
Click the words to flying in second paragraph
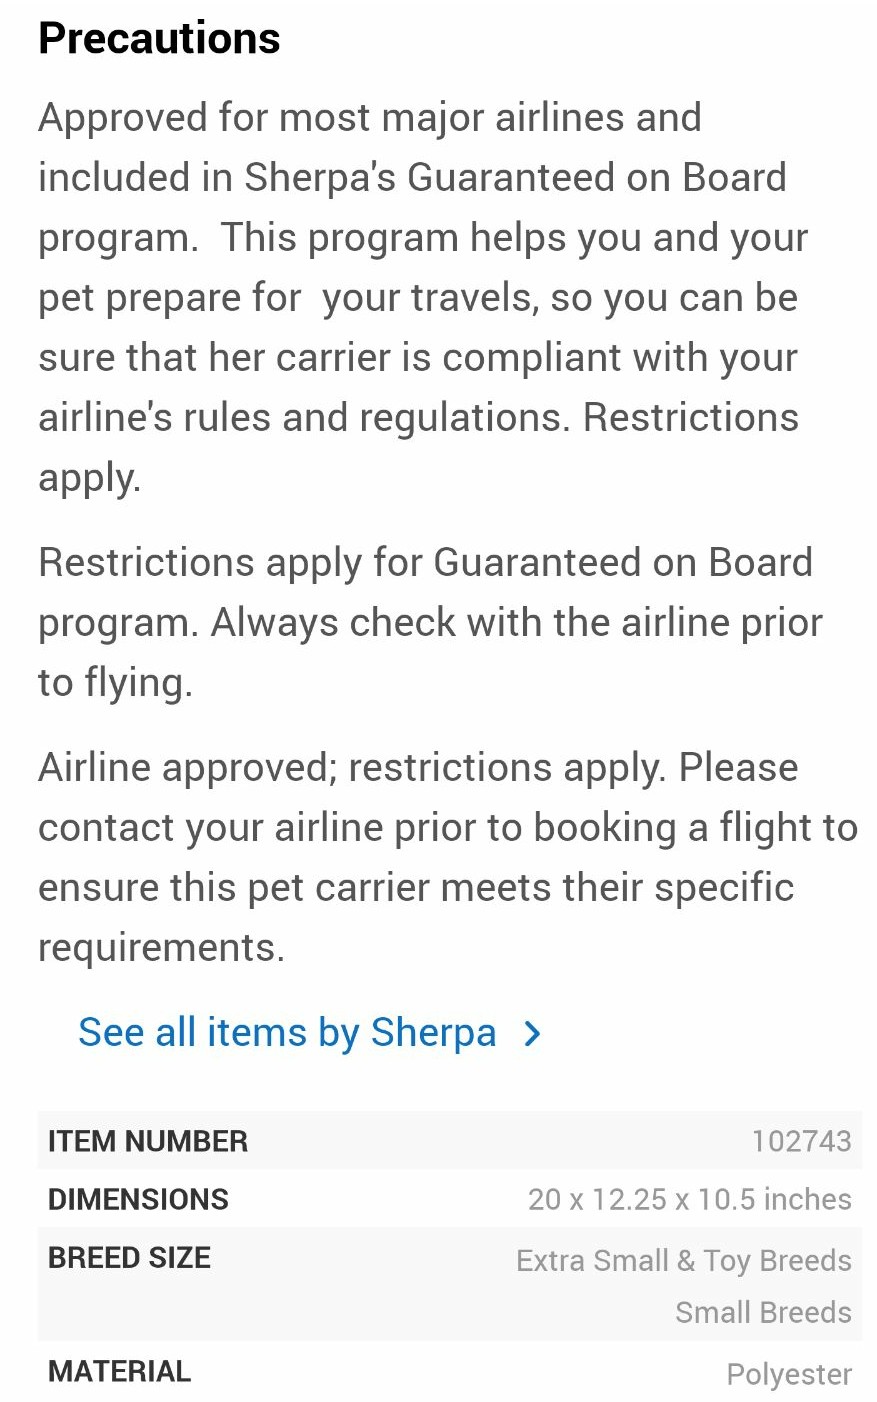pos(115,684)
